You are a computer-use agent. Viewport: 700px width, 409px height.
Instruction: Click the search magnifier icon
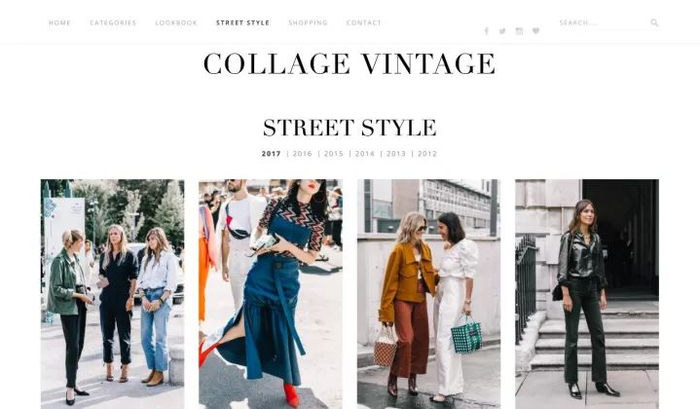click(654, 22)
